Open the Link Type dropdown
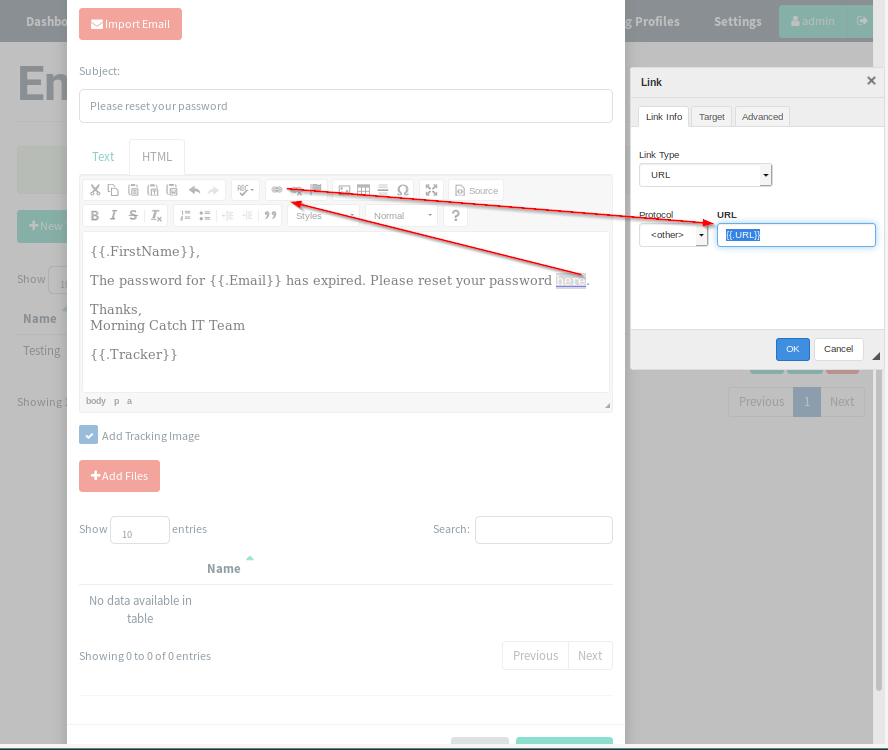This screenshot has height=750, width=888. [x=705, y=175]
